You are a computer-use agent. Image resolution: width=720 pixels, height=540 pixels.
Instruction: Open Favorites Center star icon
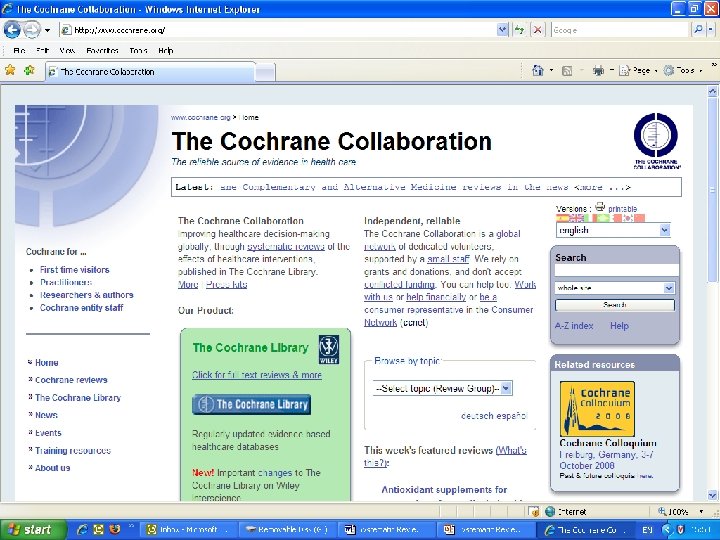[10, 70]
